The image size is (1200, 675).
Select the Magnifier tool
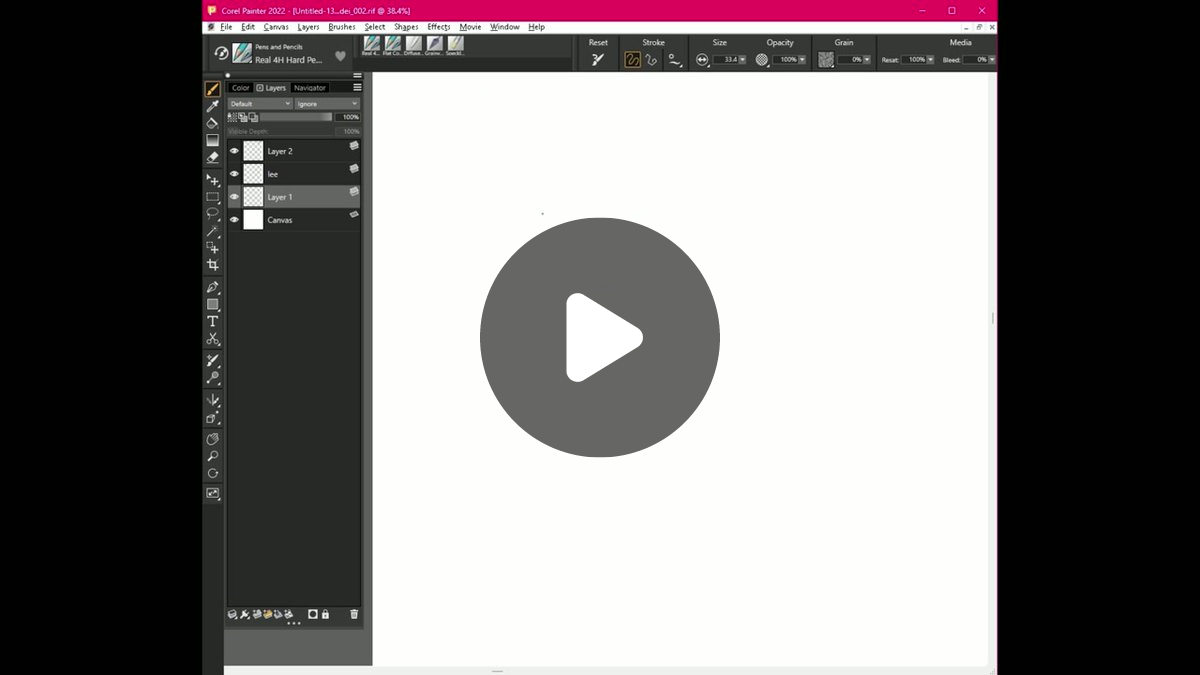pos(212,456)
